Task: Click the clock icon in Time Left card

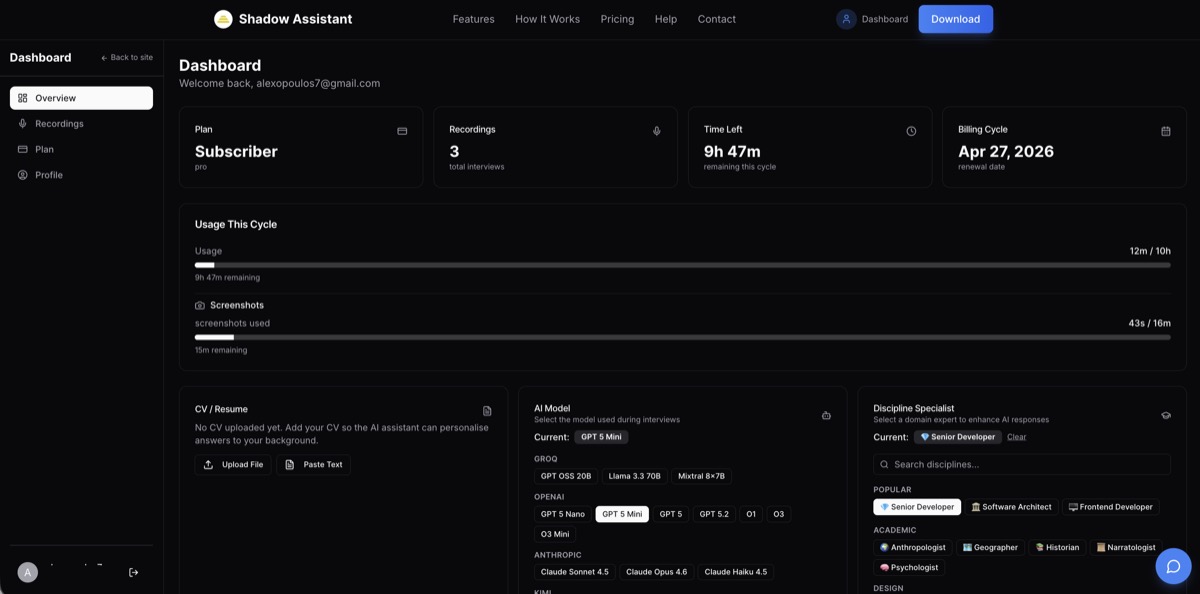Action: 911,131
